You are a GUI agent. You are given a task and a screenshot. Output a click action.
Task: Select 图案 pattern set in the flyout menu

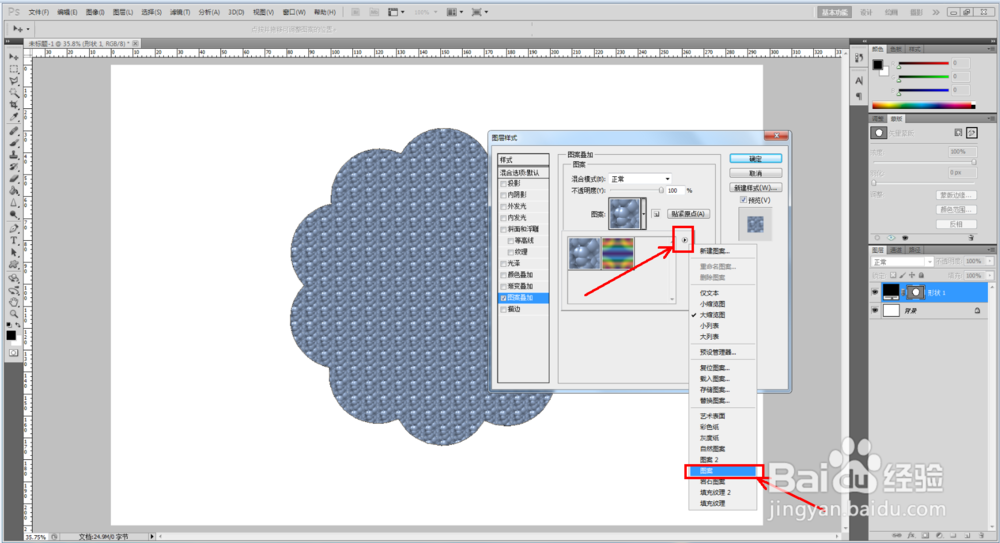pos(723,471)
